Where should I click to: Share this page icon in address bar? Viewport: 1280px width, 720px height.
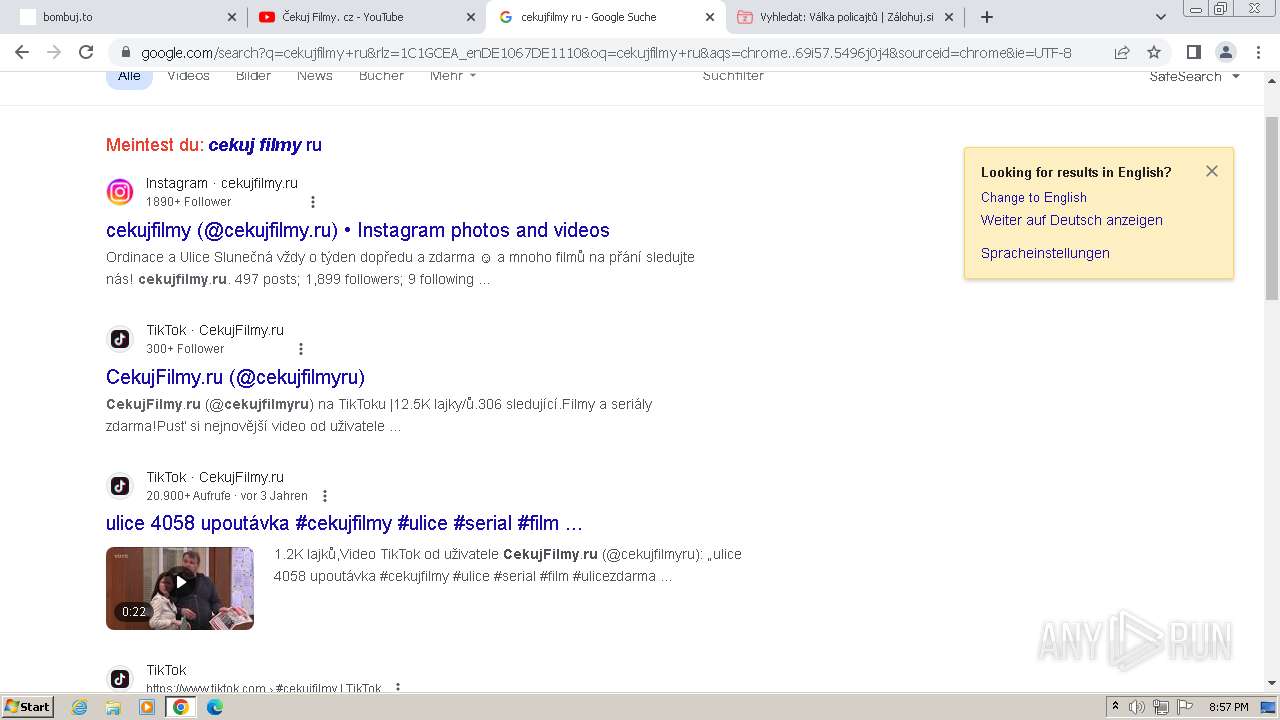1122,53
